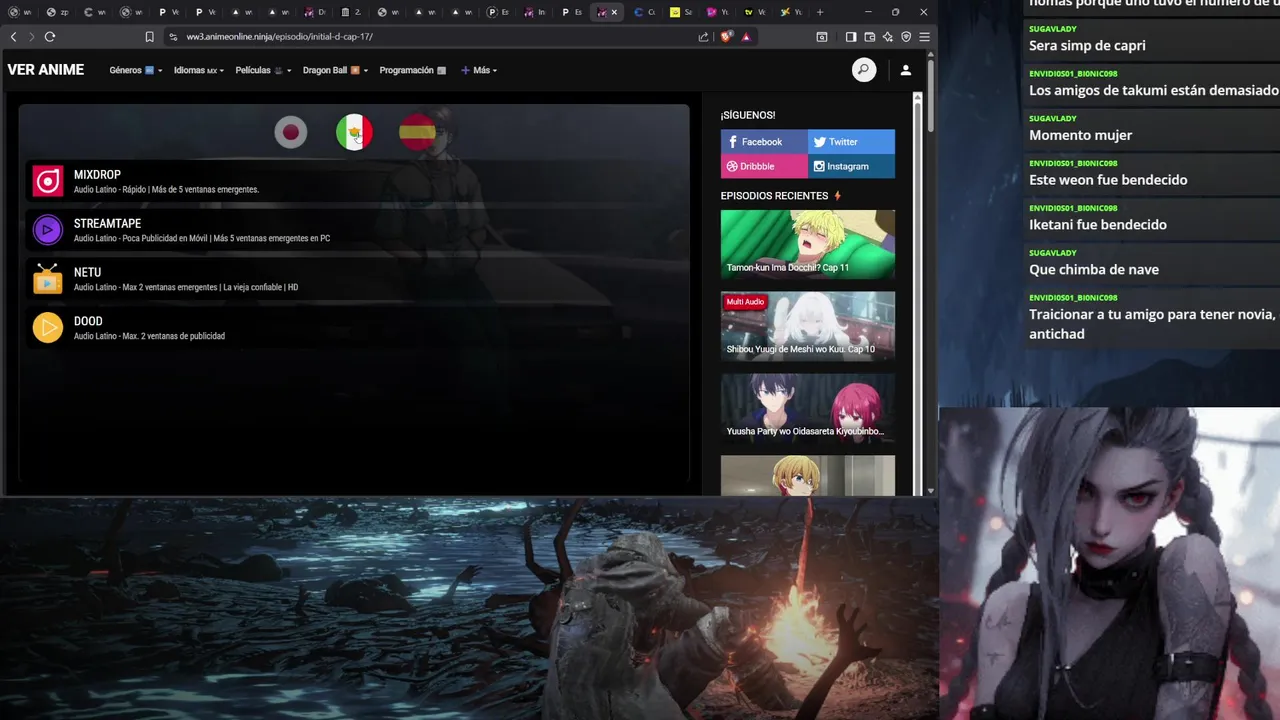
Task: Open the Leo AI sparkle icon
Action: 887,37
